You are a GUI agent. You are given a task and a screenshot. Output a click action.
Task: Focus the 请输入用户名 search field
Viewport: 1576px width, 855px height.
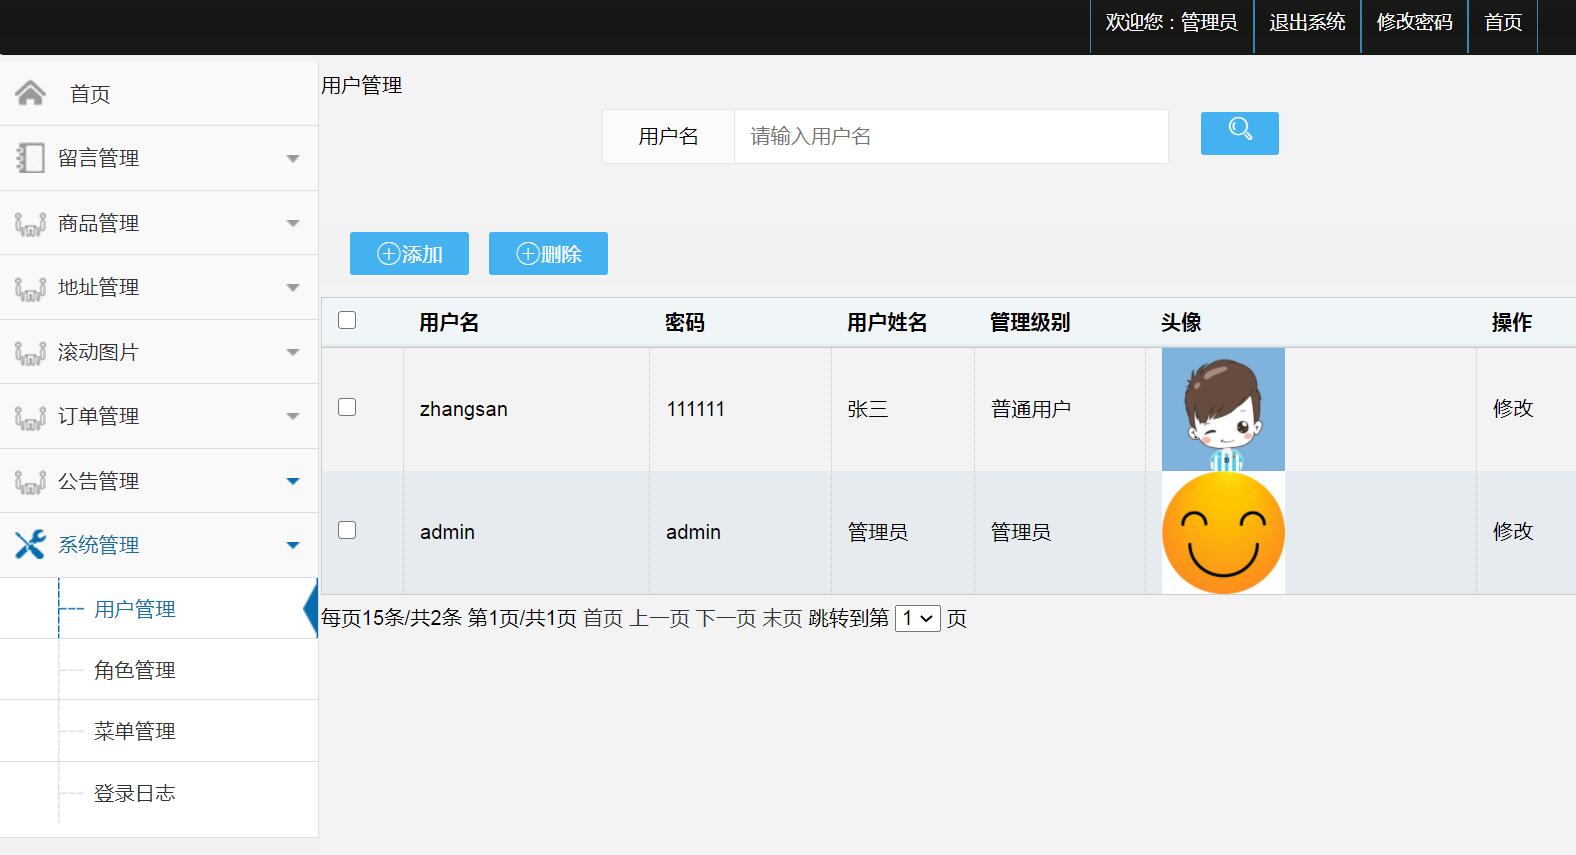951,136
